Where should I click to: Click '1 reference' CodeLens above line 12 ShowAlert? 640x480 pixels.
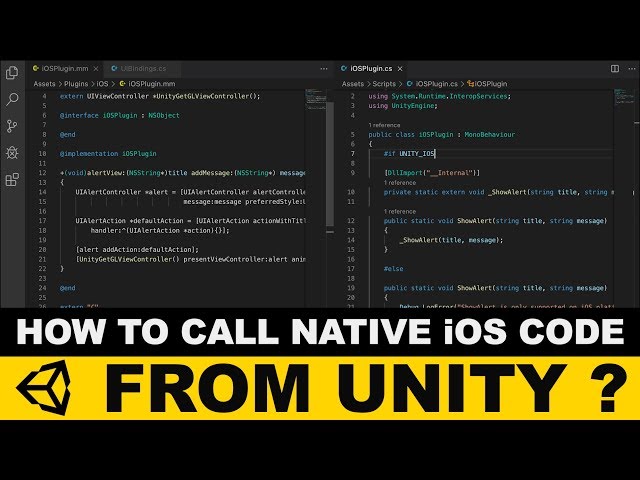[x=400, y=211]
